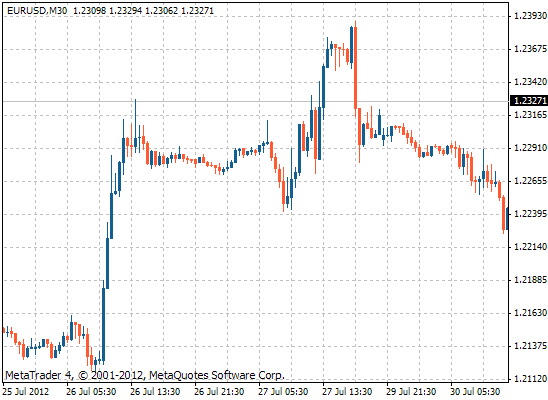Click the 1.23420 price scale label
Viewport: 548px width, 400px height.
point(530,82)
